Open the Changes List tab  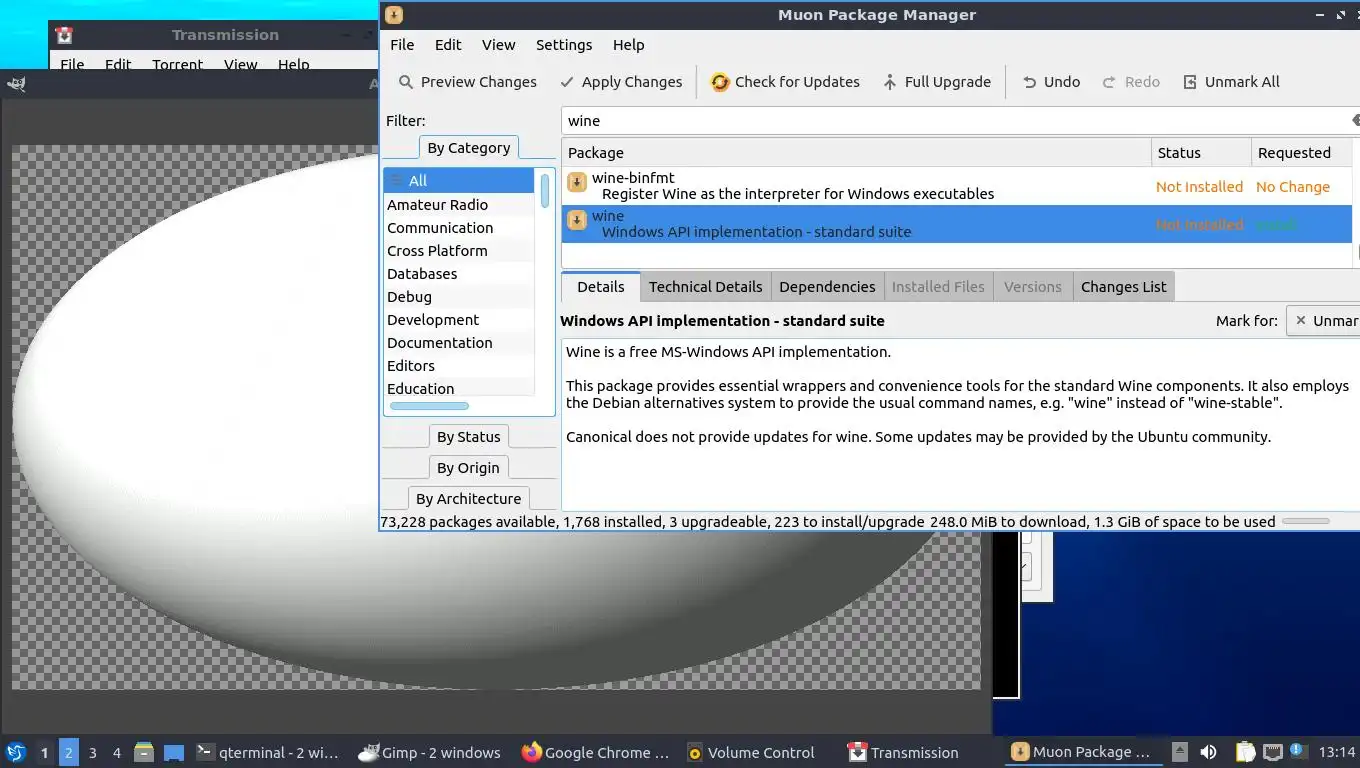click(x=1123, y=287)
